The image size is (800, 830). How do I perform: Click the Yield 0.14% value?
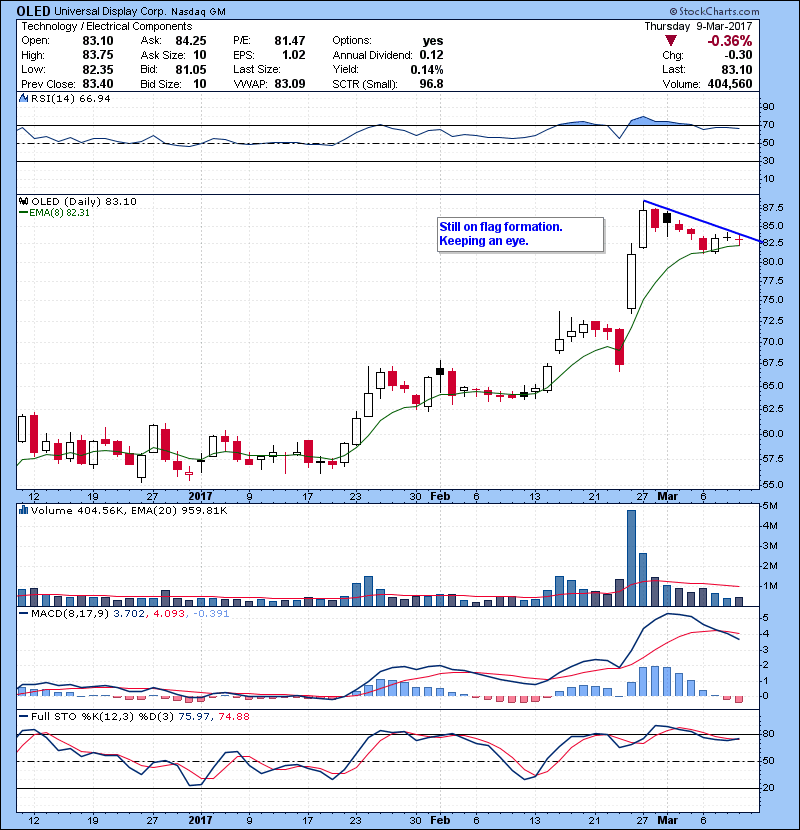point(427,69)
